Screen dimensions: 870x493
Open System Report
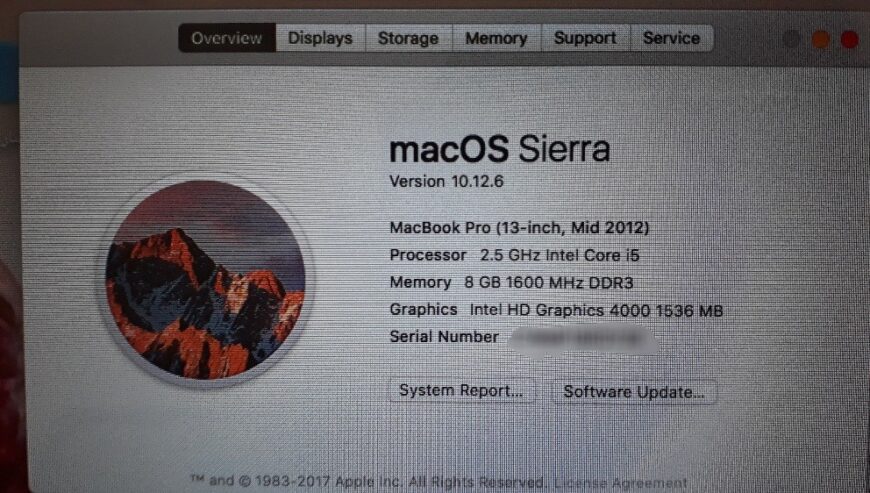coord(461,391)
